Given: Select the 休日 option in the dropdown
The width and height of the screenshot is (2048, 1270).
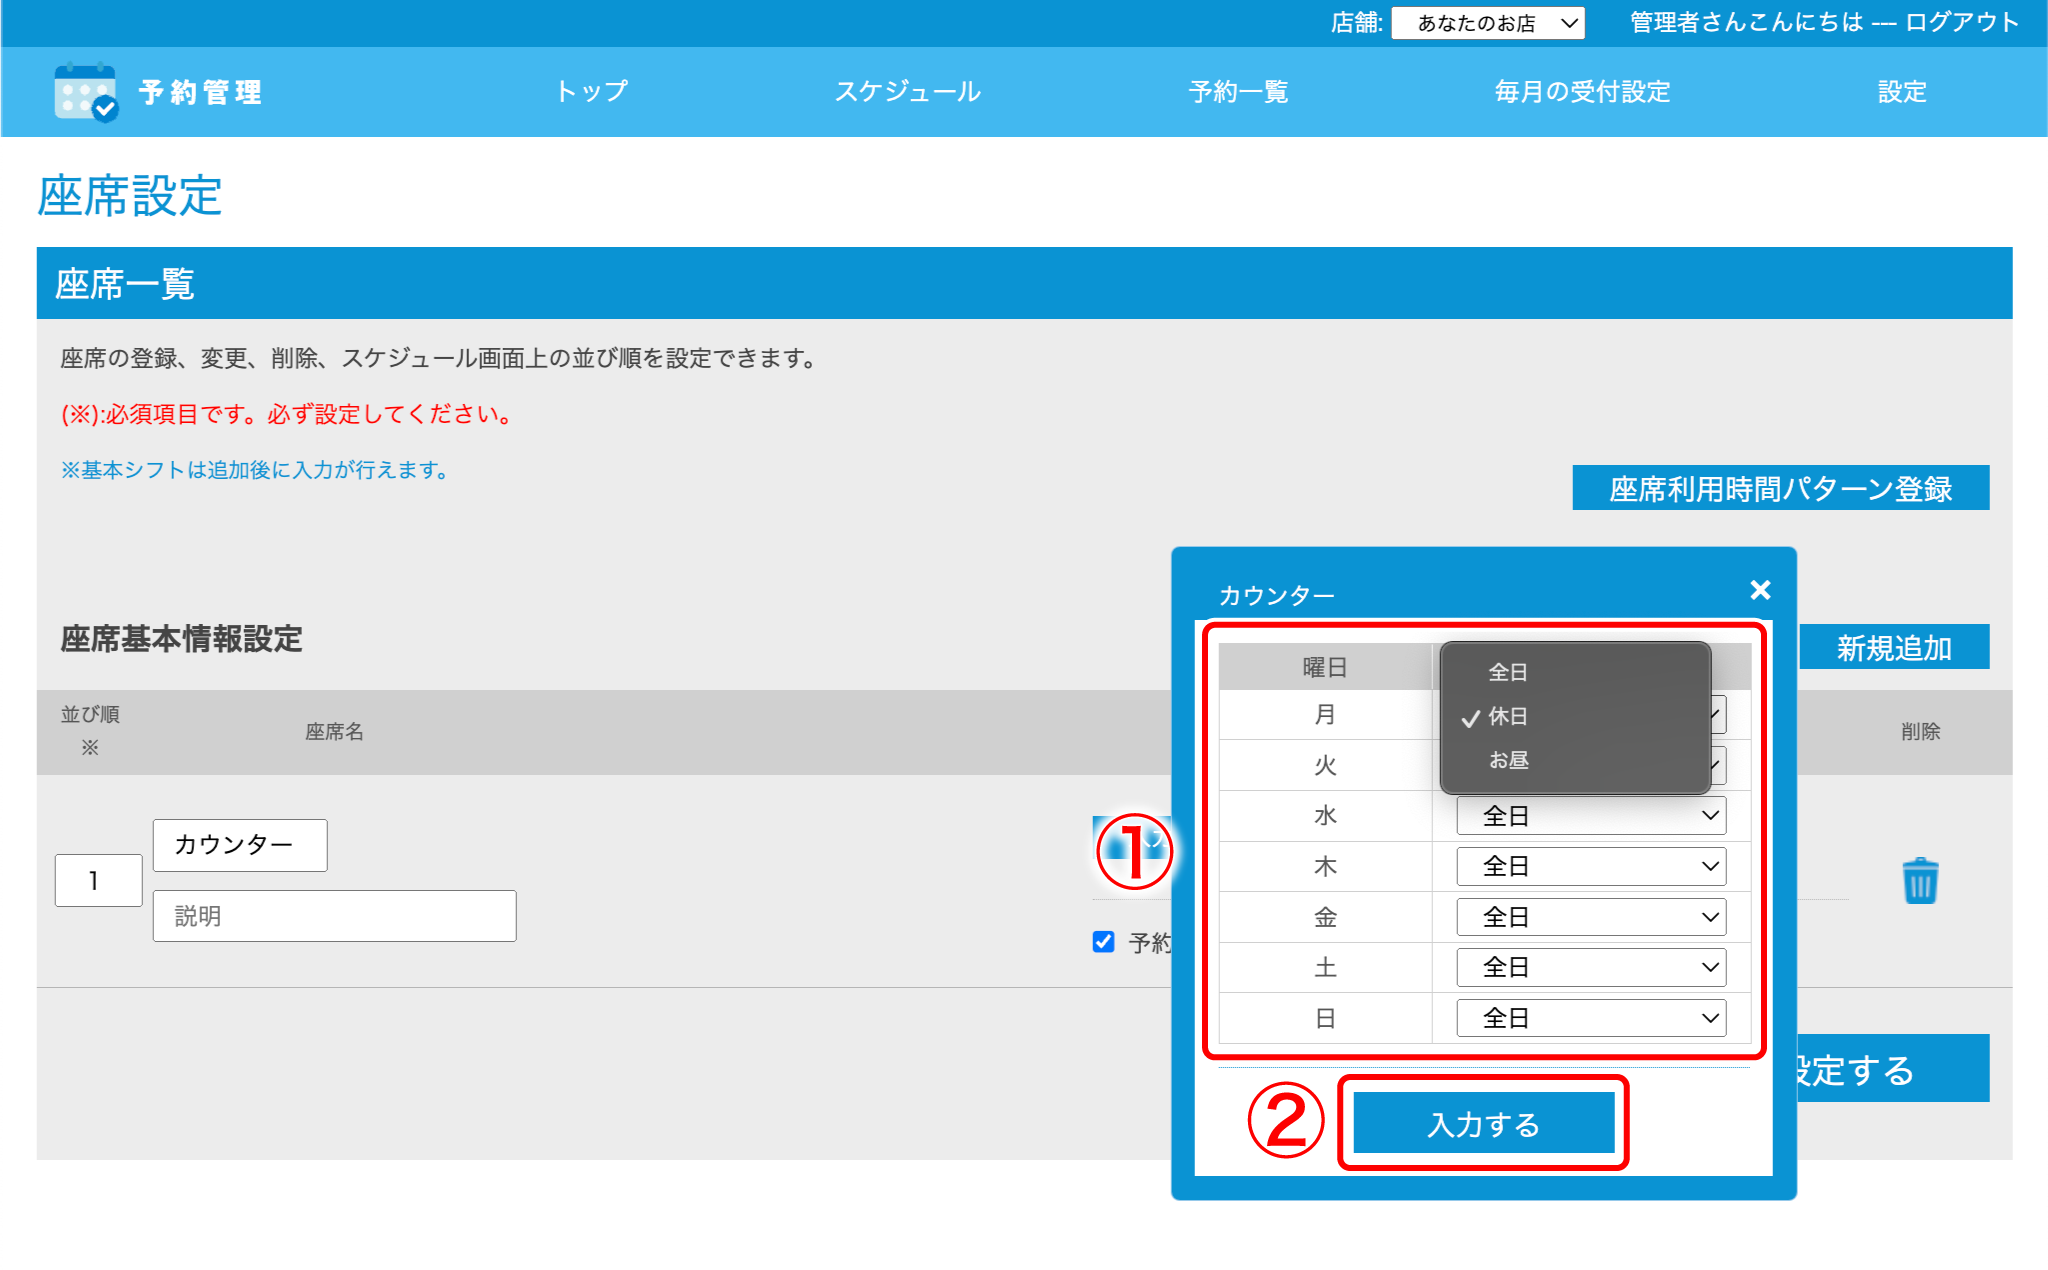Looking at the screenshot, I should coord(1507,716).
